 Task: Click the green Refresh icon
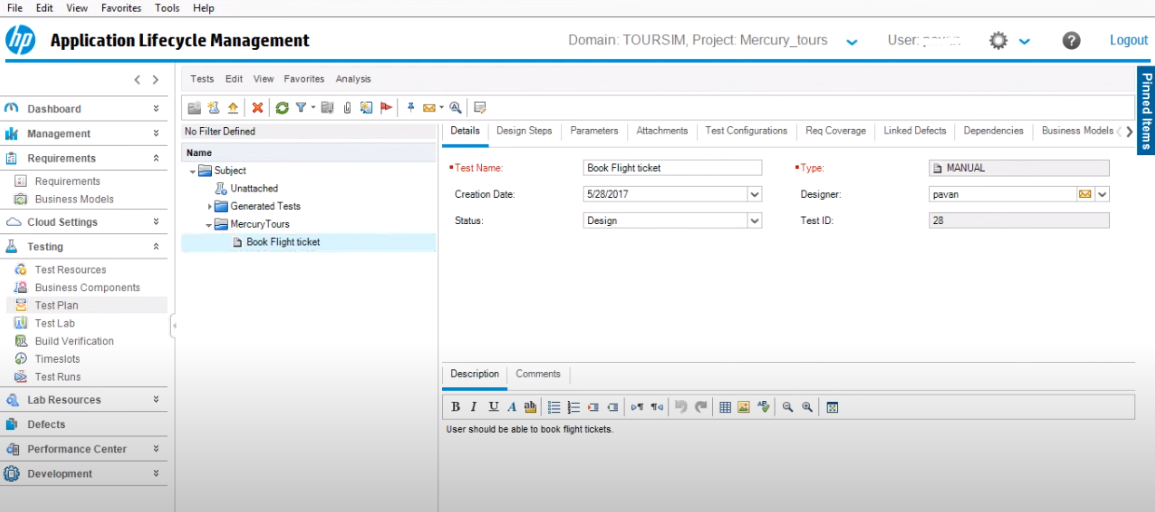282,108
